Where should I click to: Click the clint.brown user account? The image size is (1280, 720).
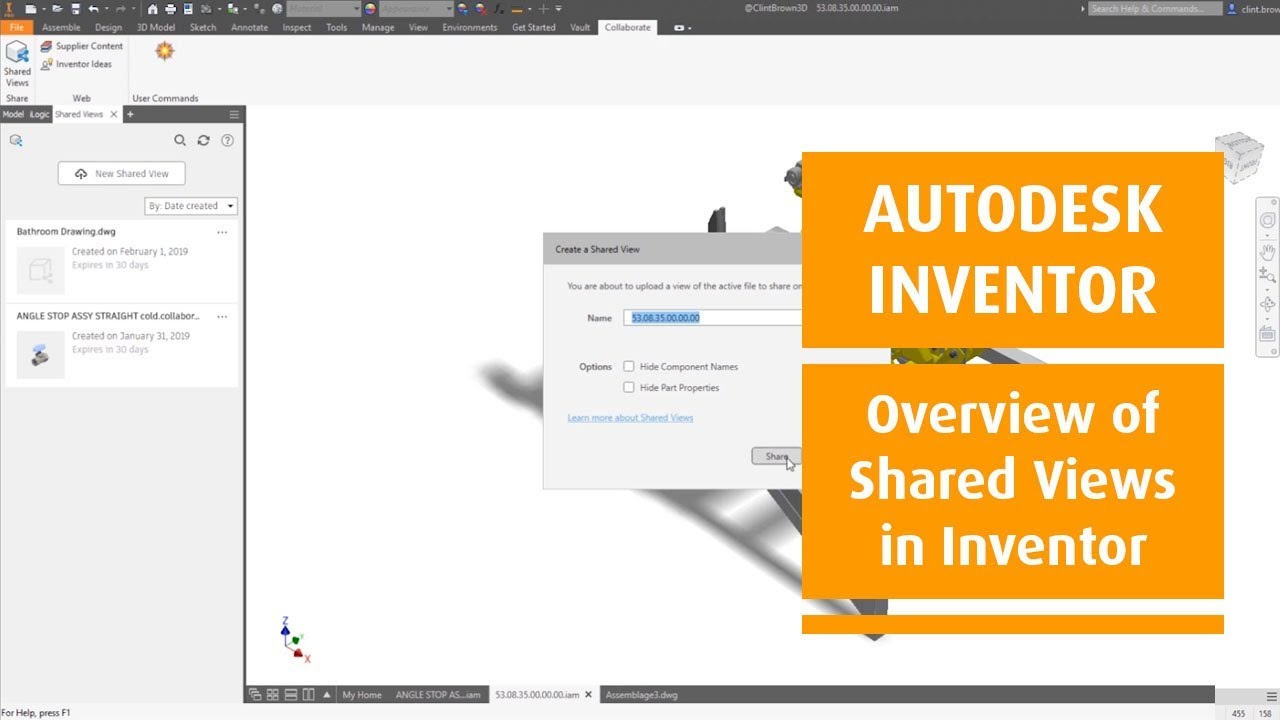(x=1254, y=8)
